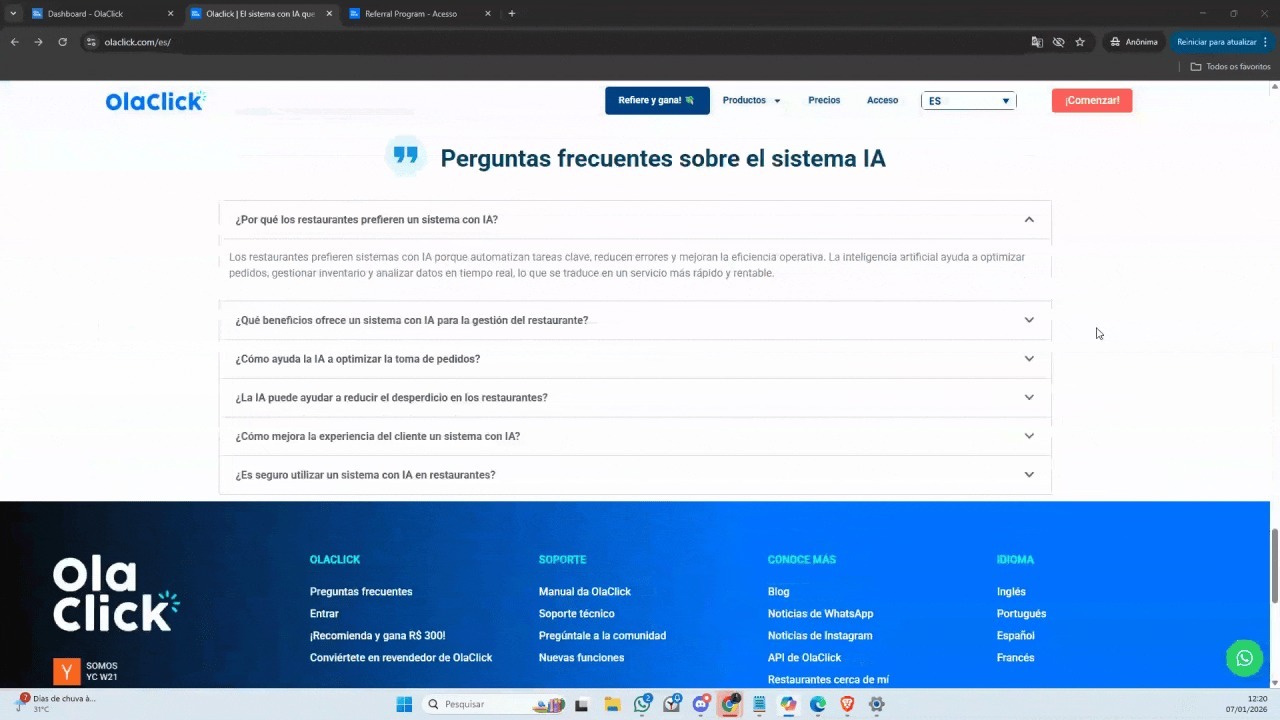Reload the page using the refresh icon

click(x=62, y=42)
